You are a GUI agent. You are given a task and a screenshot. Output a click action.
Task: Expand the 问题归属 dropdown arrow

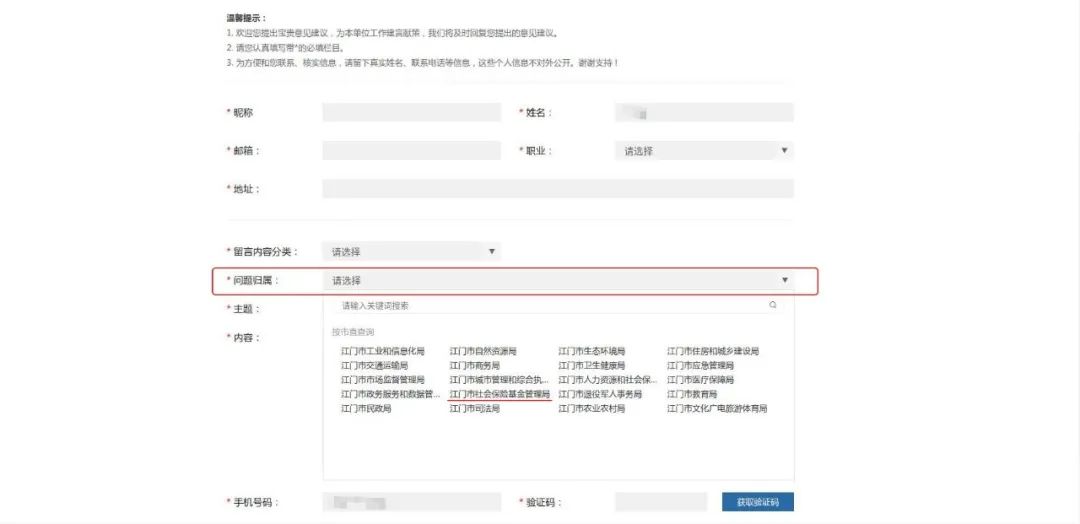785,280
